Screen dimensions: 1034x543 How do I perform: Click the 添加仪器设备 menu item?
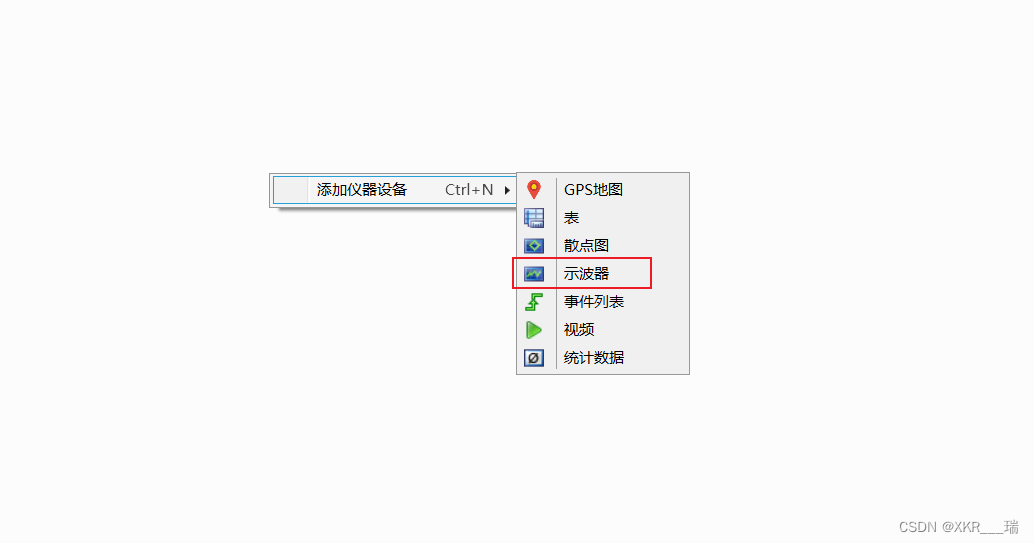394,190
